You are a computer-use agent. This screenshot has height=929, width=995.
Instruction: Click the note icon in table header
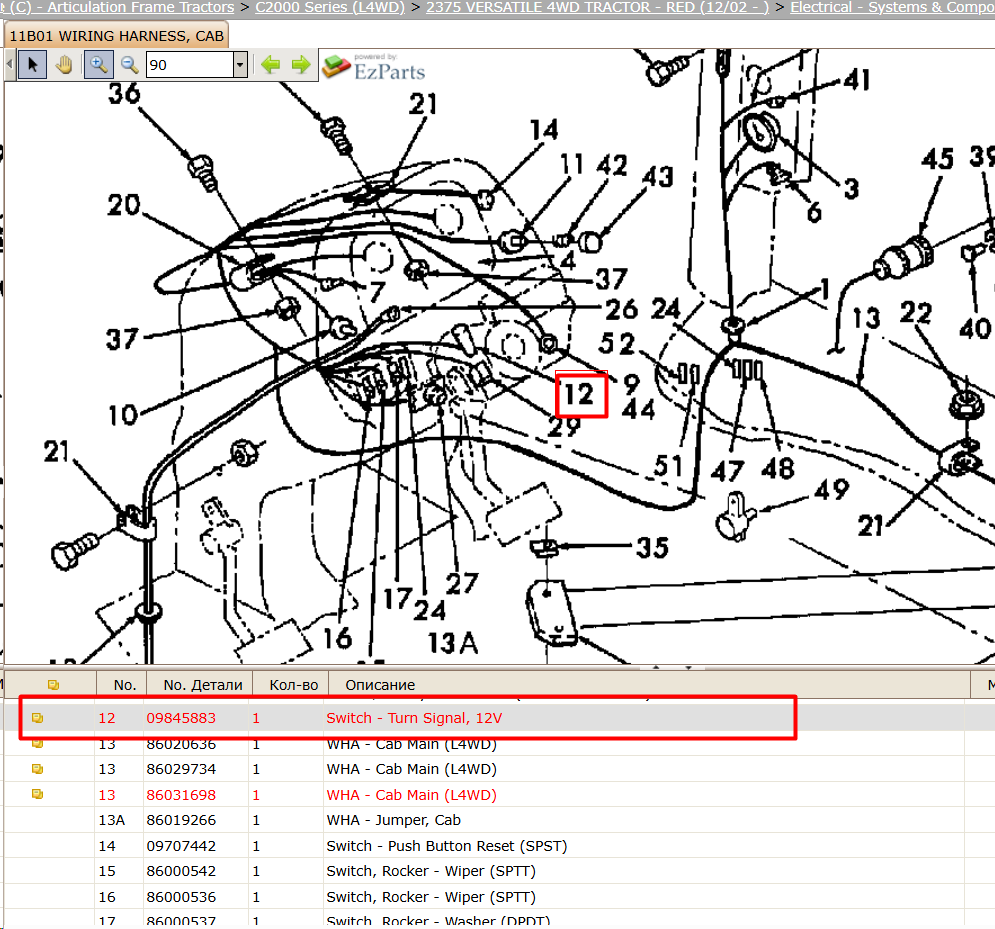tap(53, 685)
